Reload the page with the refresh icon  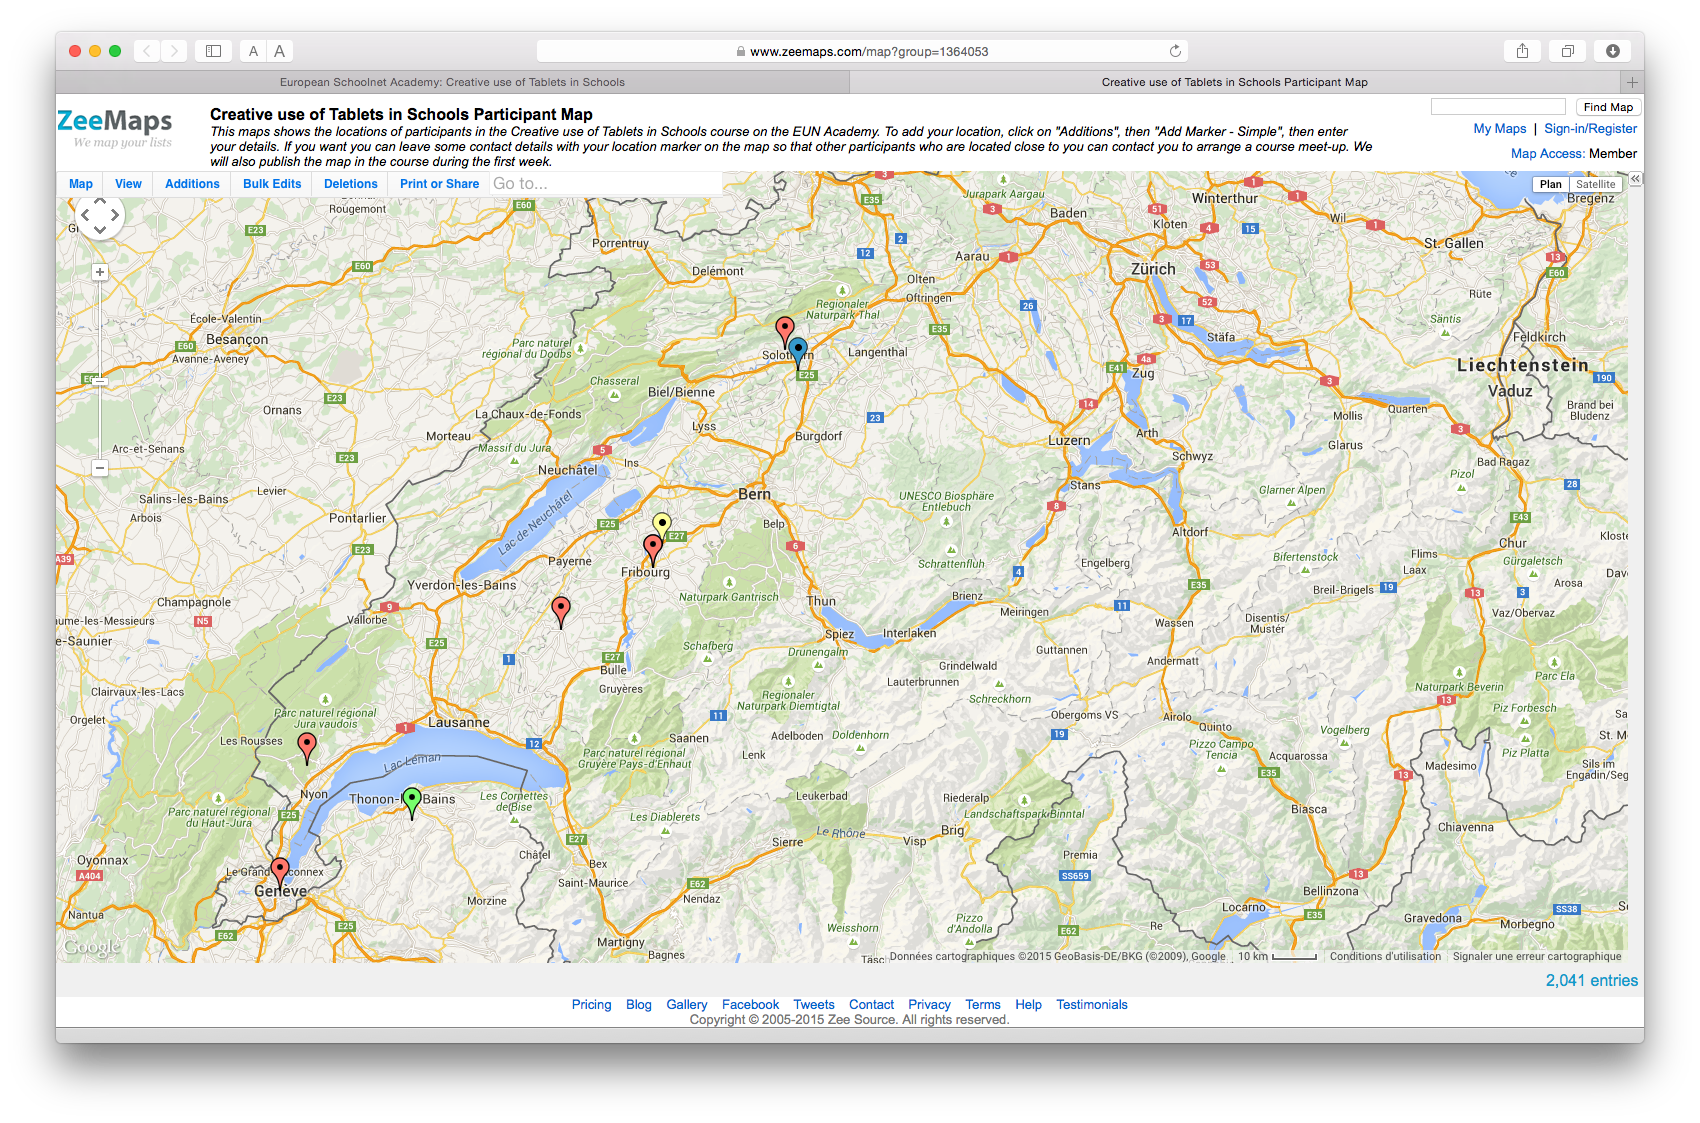(x=1175, y=51)
